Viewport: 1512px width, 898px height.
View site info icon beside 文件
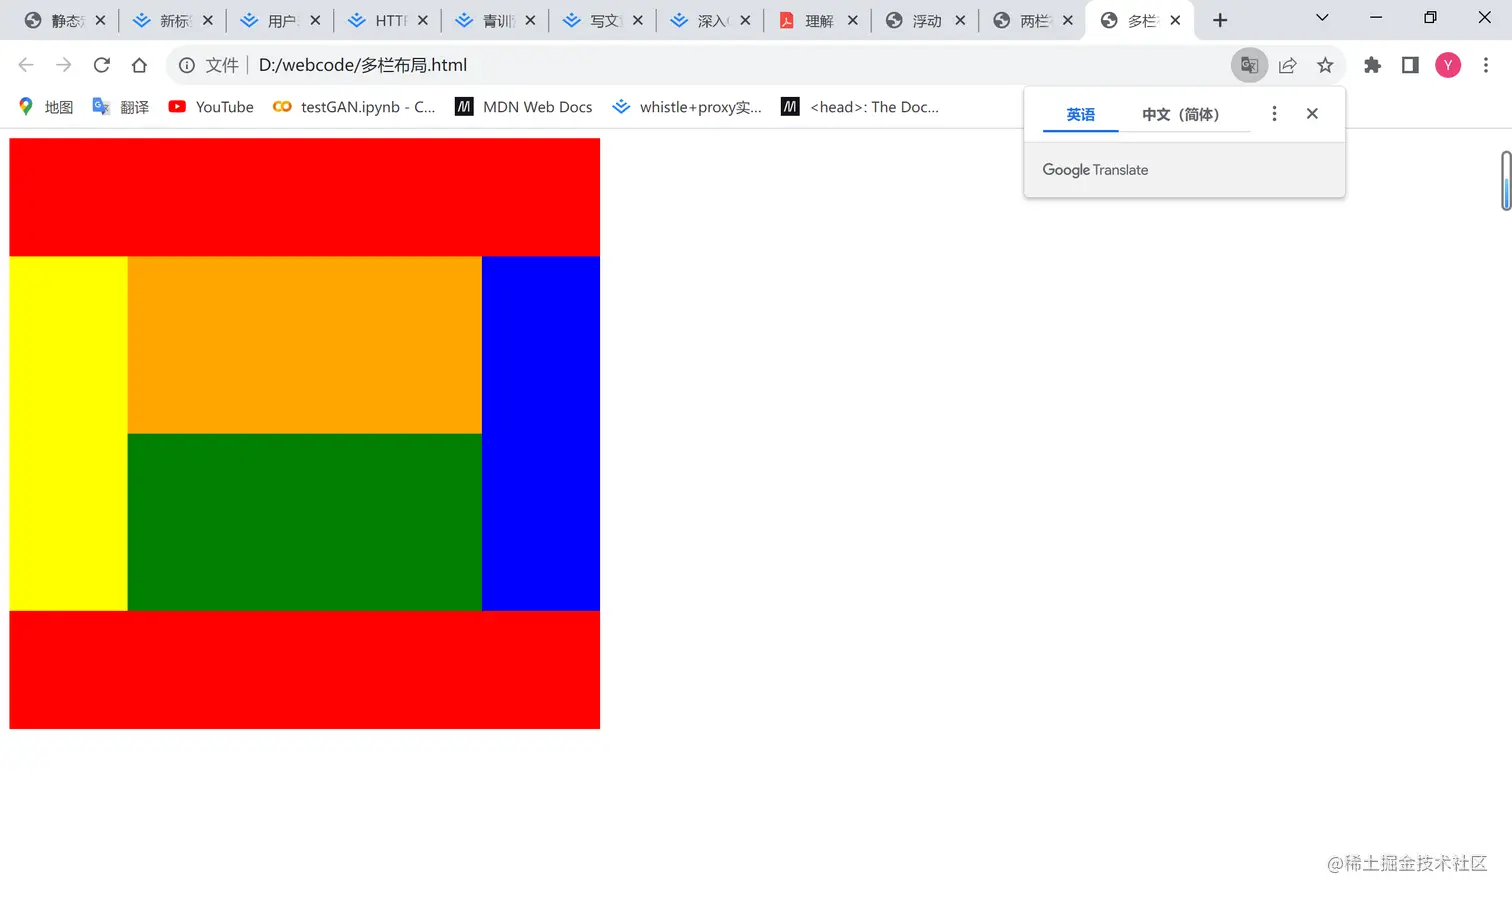187,65
